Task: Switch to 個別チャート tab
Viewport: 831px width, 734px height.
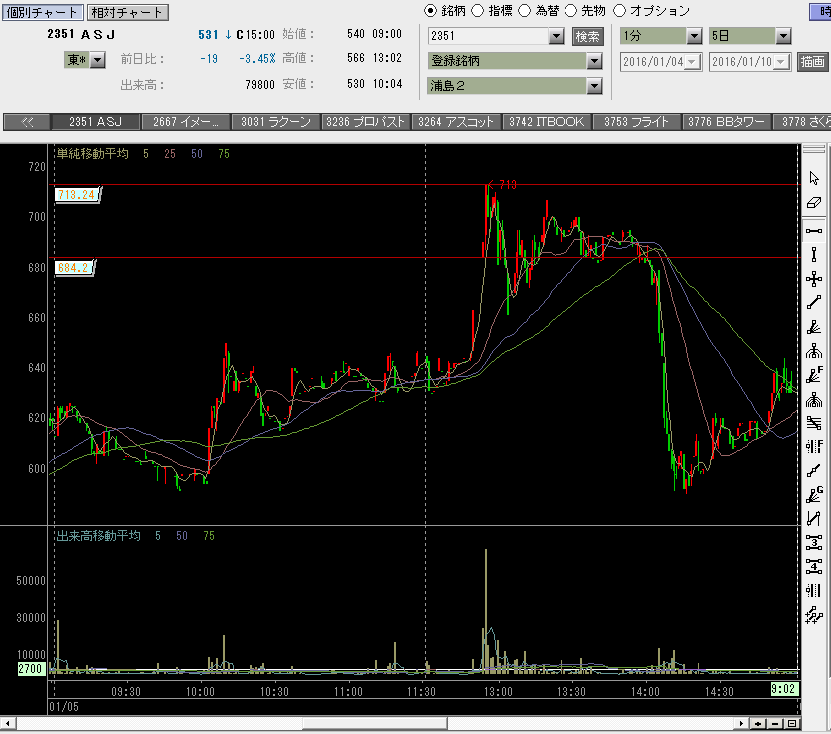Action: pyautogui.click(x=42, y=12)
